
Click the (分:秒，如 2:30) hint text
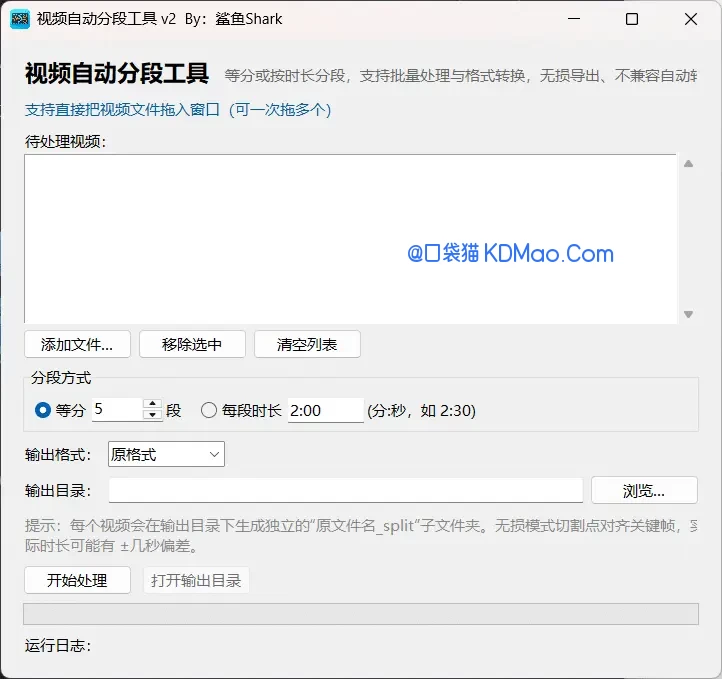pos(421,410)
